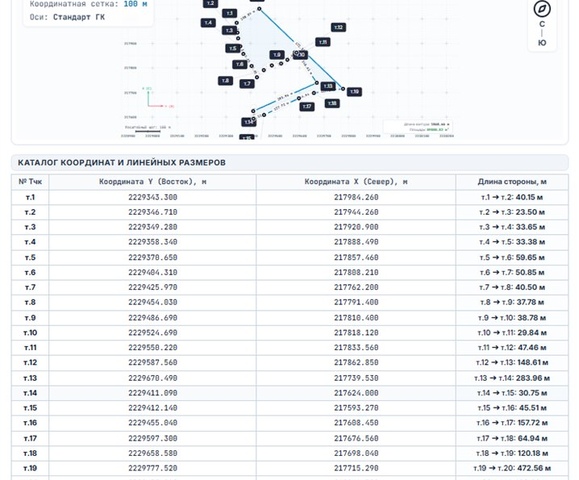
Task: Select the т.3 point label on the plan
Action: 229,30
